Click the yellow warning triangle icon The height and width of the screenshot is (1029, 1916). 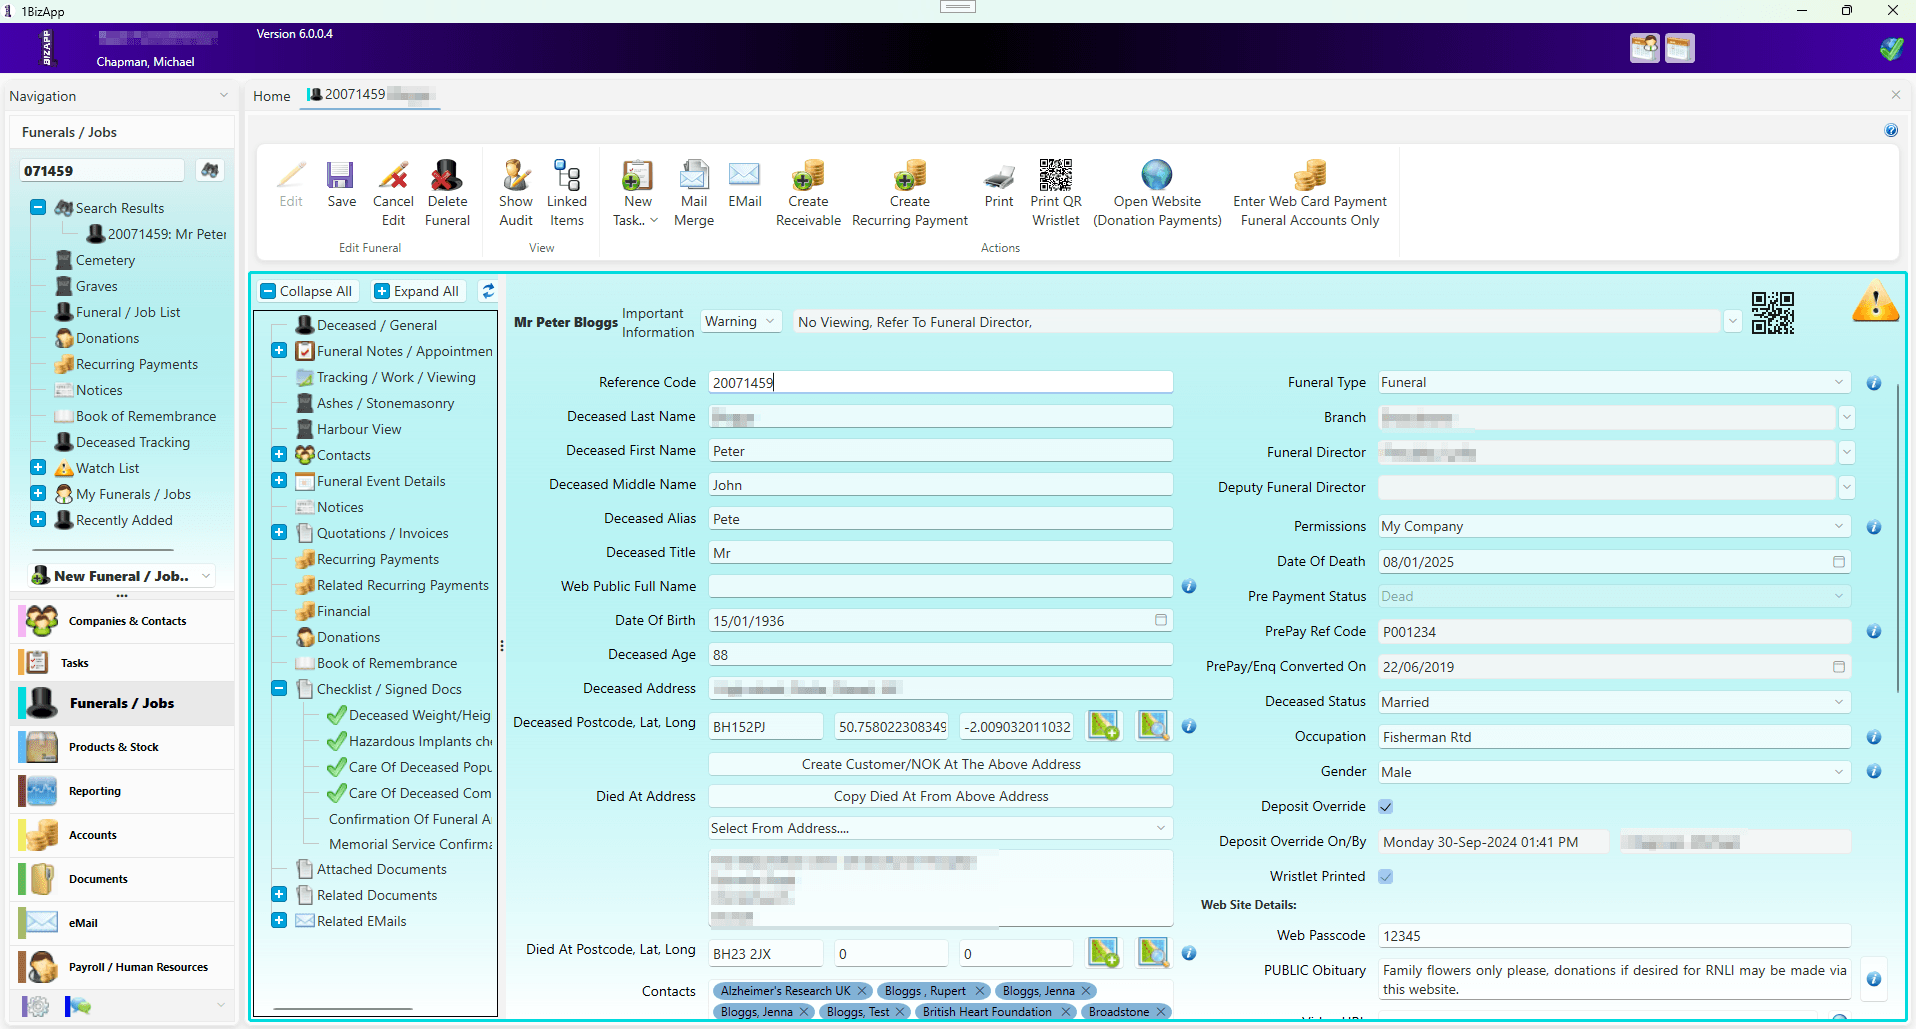coord(1875,301)
